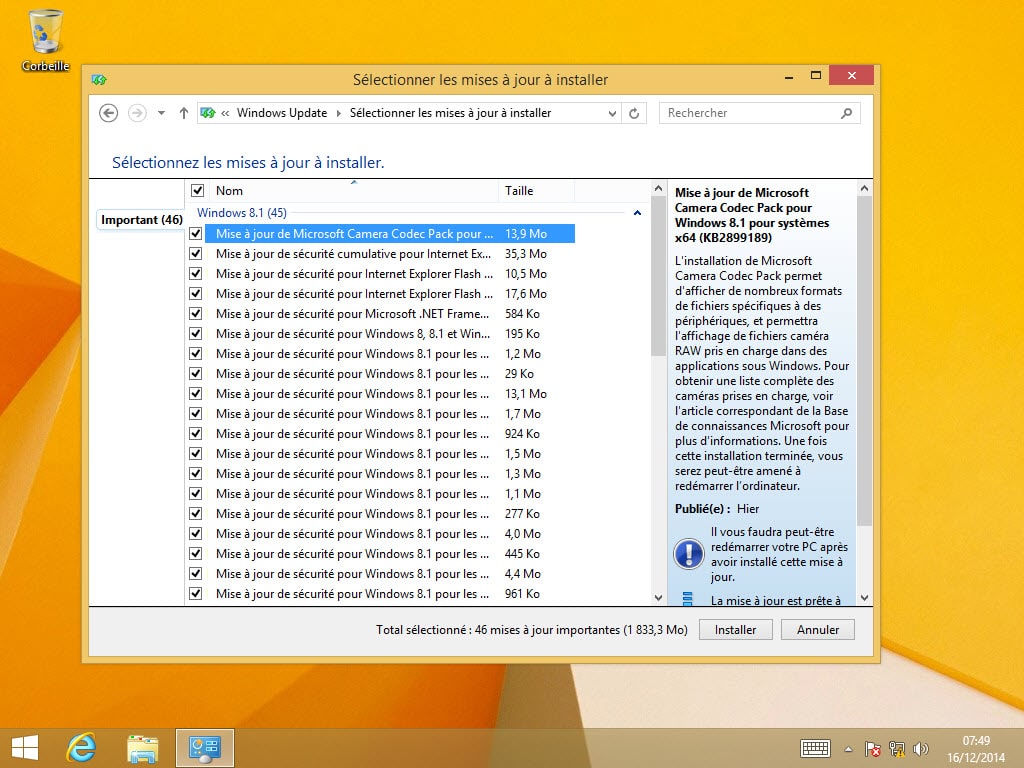Viewport: 1024px width, 768px height.
Task: Uncheck the 1,1 Mo update checkbox
Action: (195, 494)
